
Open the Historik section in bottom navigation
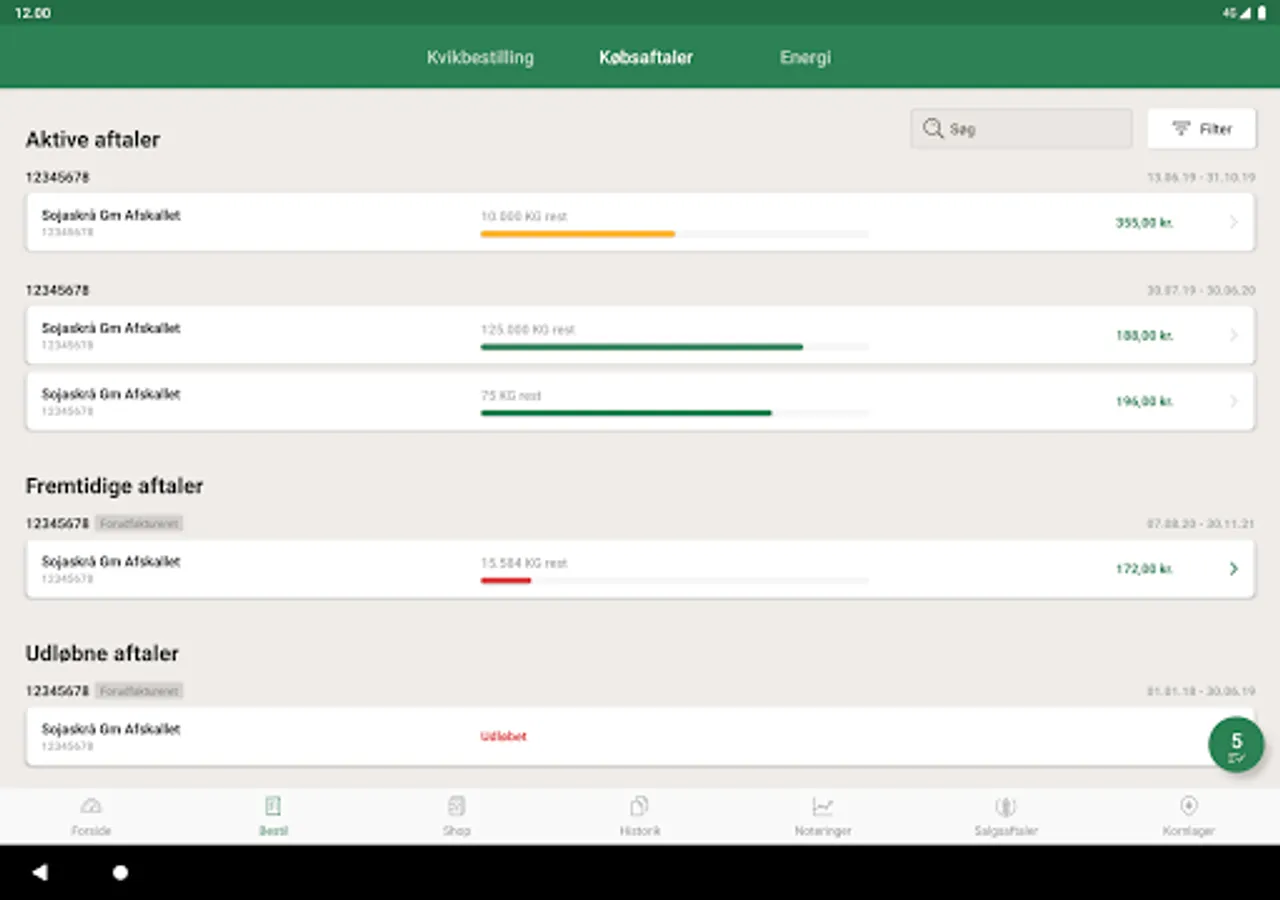pos(639,816)
